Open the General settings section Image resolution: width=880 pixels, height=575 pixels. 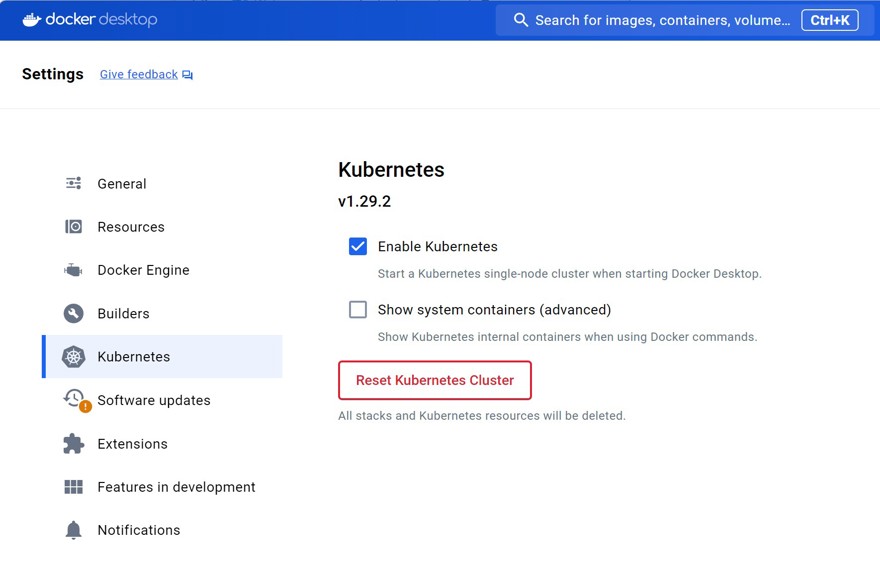tap(162, 183)
